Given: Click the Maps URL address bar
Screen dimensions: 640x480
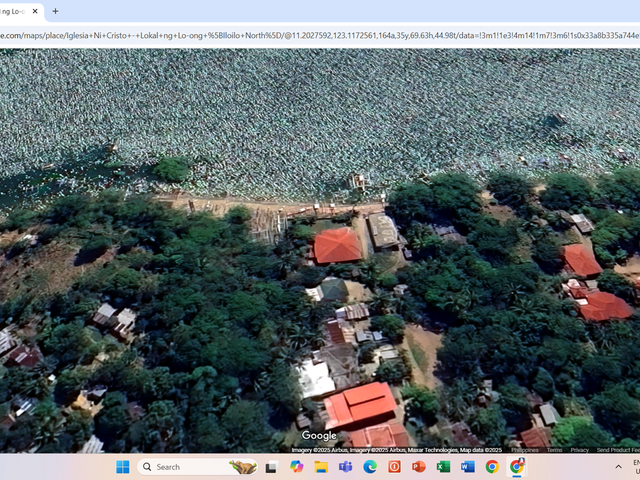Looking at the screenshot, I should [320, 36].
